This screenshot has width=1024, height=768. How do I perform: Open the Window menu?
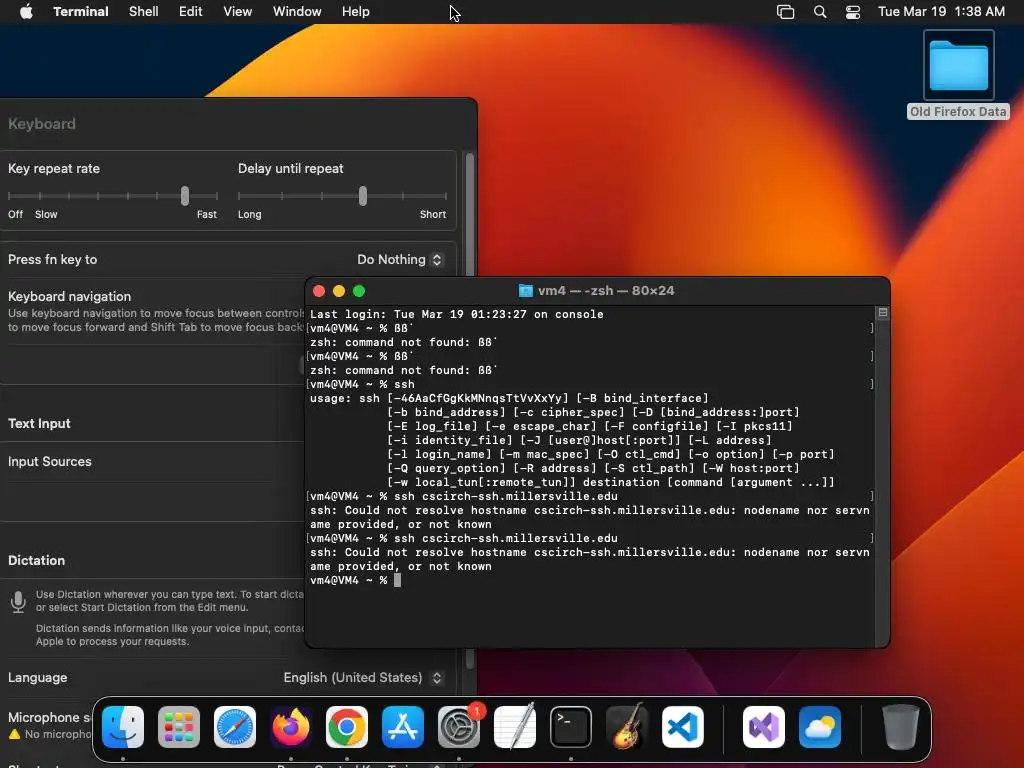click(x=297, y=12)
